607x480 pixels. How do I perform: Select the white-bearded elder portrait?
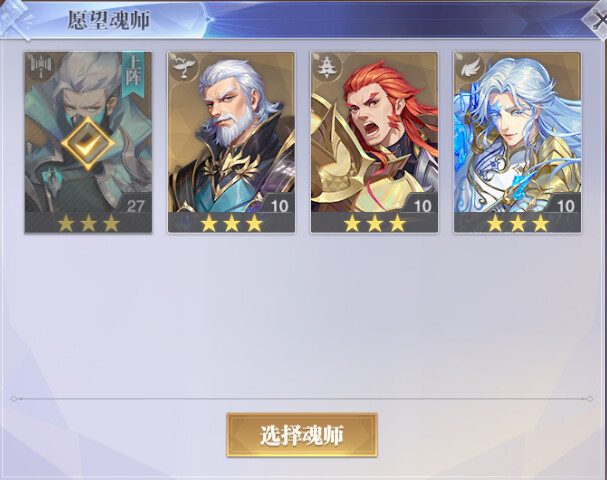pos(231,132)
